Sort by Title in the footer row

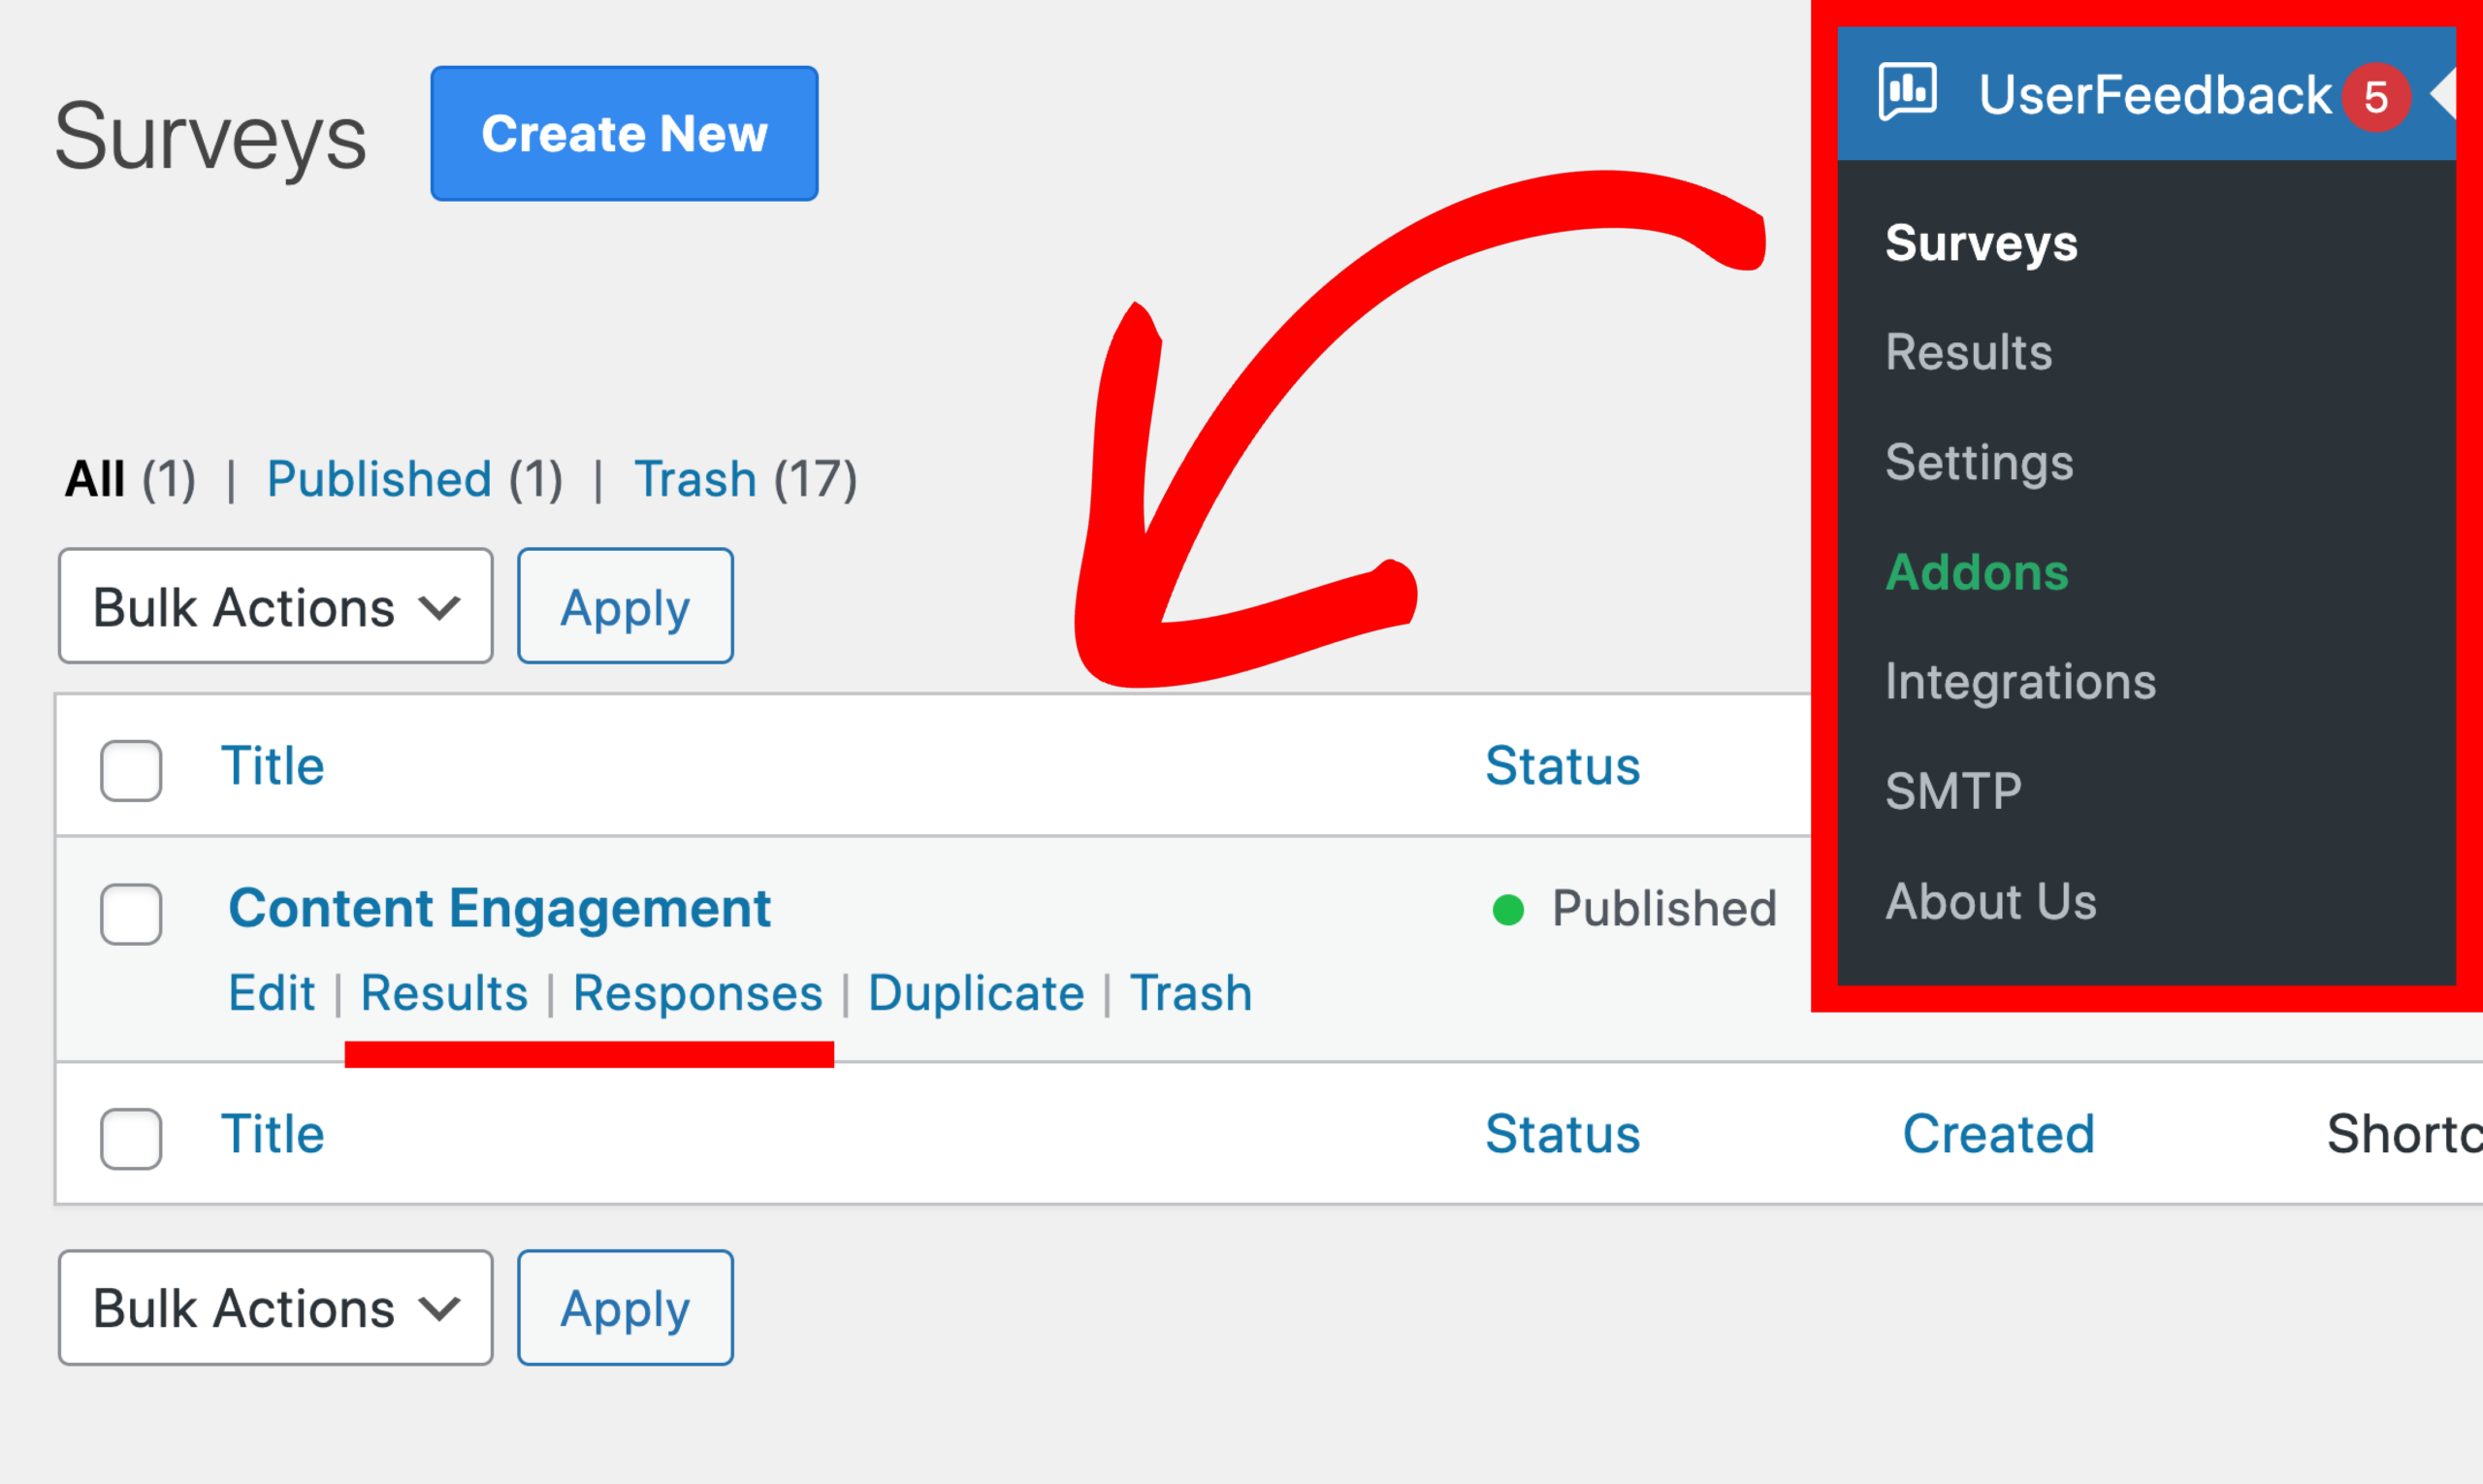coord(272,1134)
